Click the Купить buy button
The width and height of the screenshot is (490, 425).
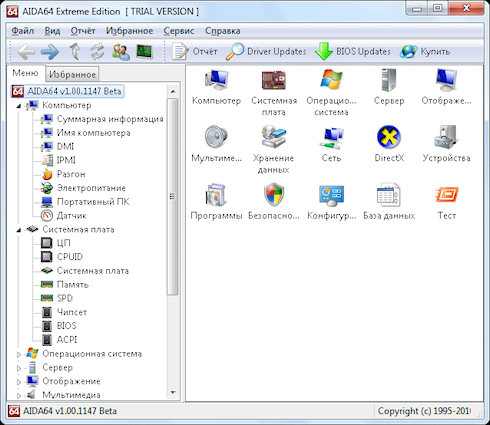pyautogui.click(x=425, y=52)
